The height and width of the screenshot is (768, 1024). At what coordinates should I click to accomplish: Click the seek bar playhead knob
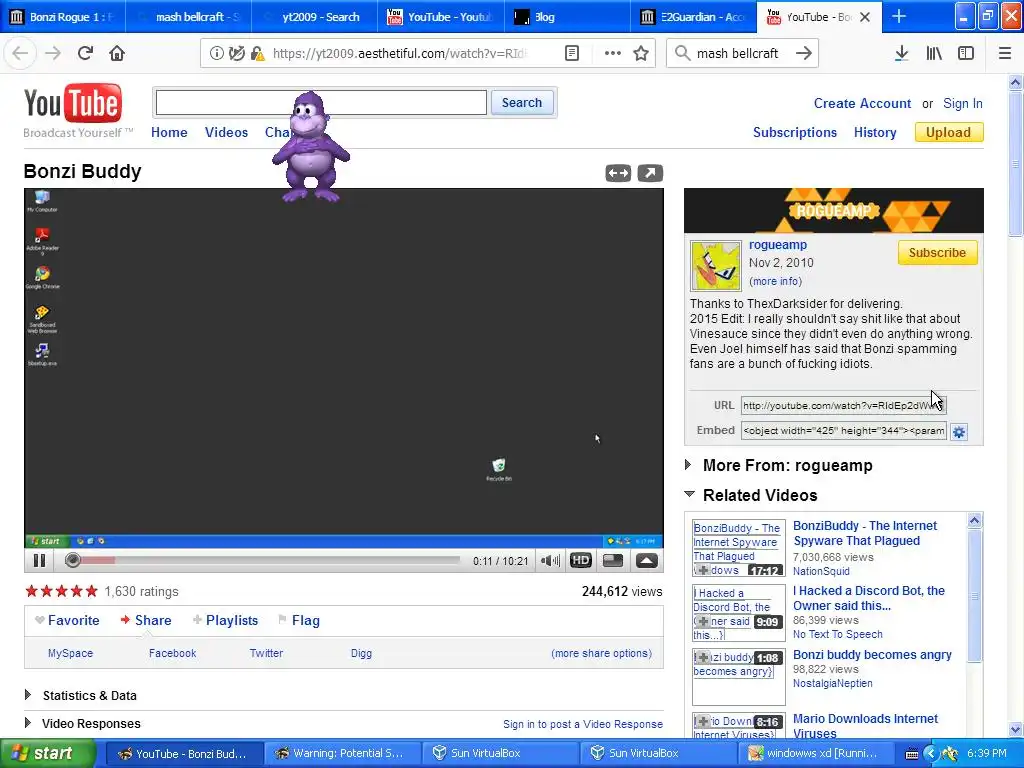tap(72, 560)
